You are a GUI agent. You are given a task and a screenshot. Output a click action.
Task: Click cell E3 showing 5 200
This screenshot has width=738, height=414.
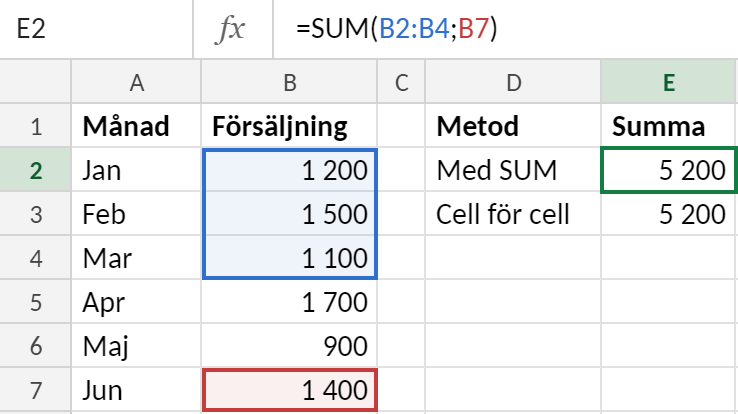669,214
